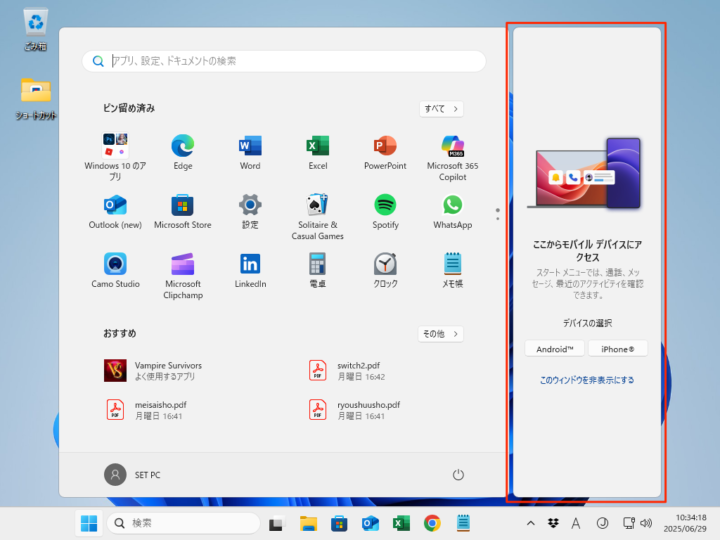Viewport: 720px width, 540px height.
Task: Launch Edge from pinned apps
Action: (183, 152)
